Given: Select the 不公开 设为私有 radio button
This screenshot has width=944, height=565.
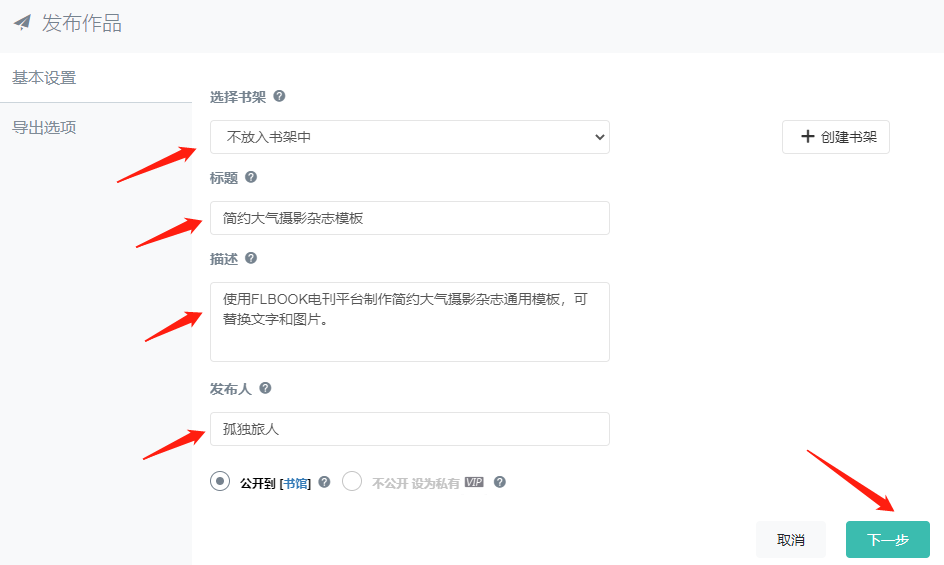Looking at the screenshot, I should (352, 481).
